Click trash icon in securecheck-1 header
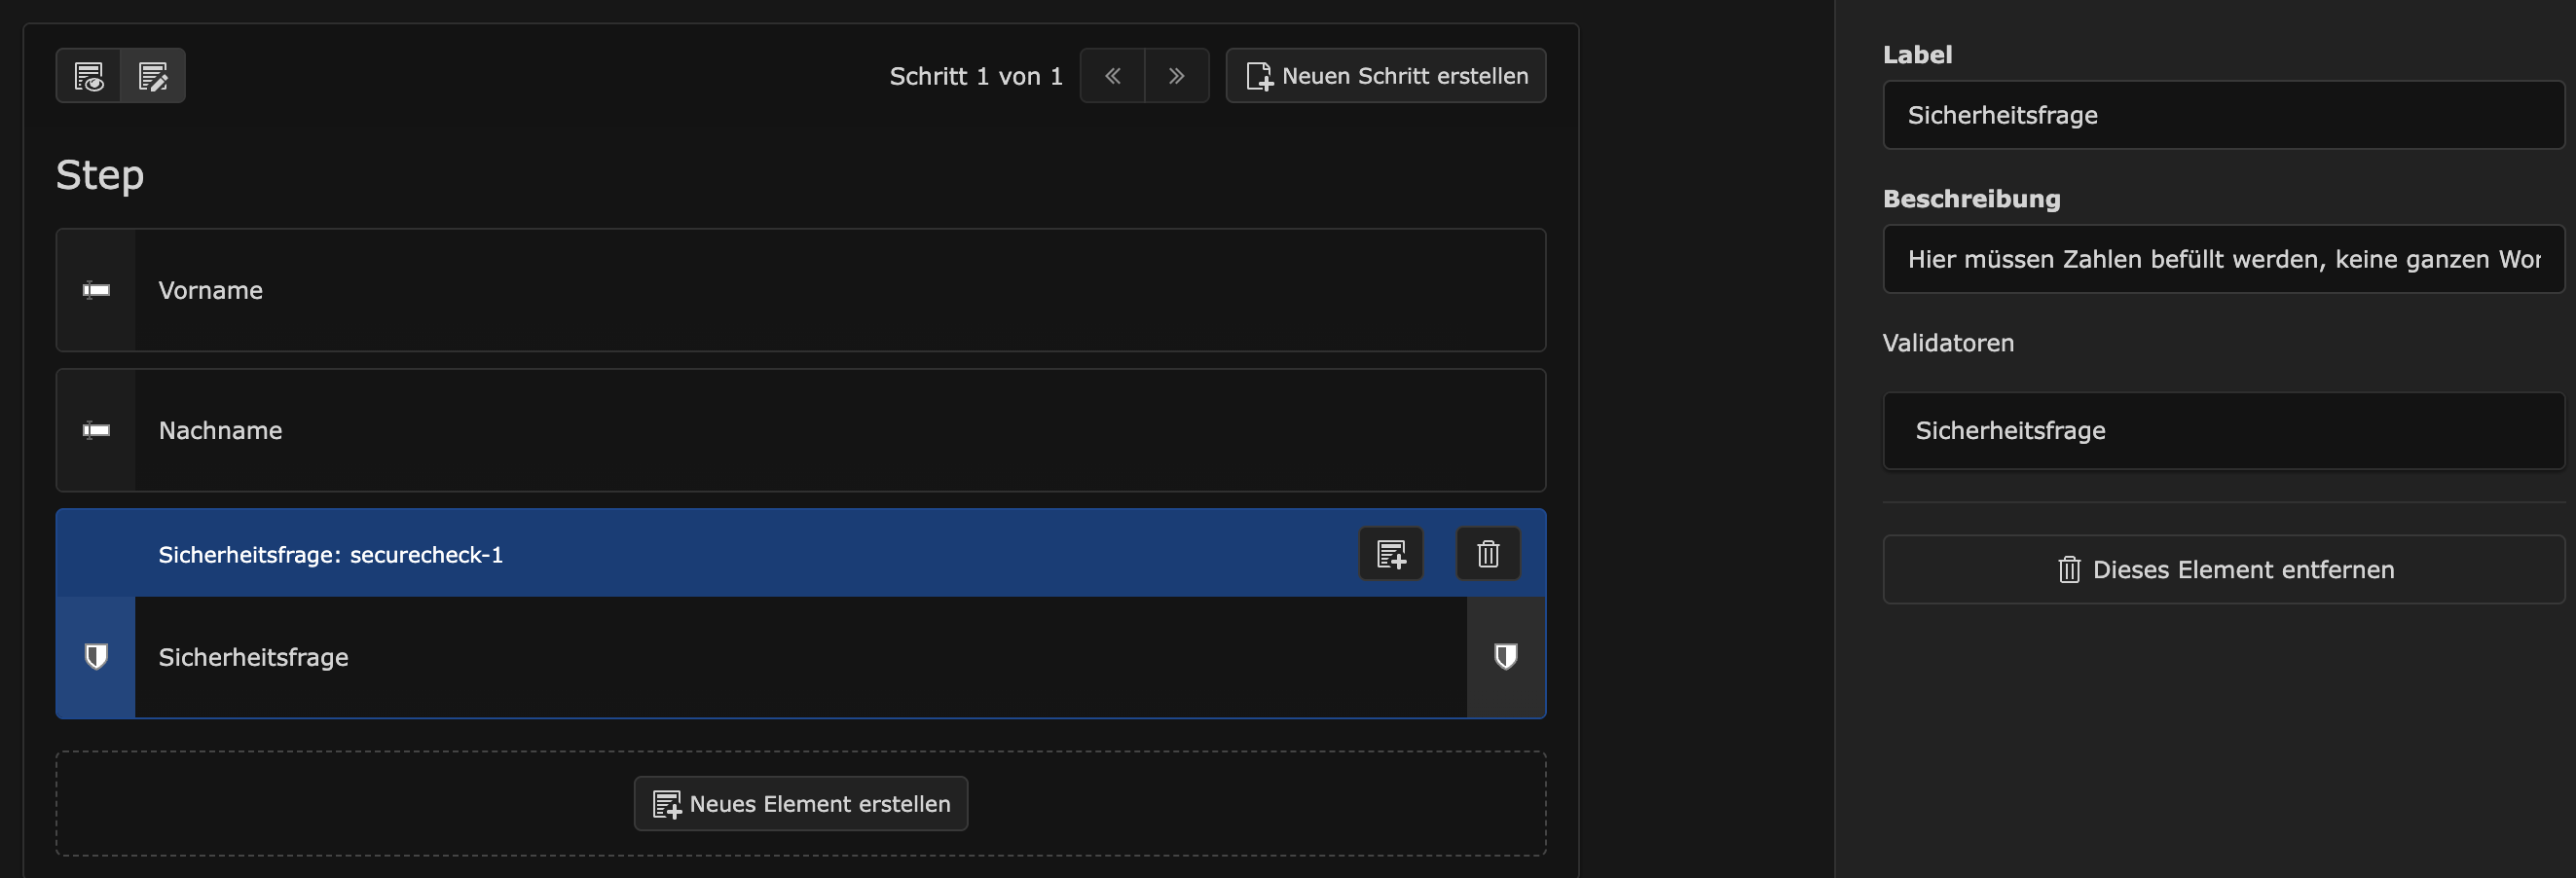 (x=1487, y=553)
